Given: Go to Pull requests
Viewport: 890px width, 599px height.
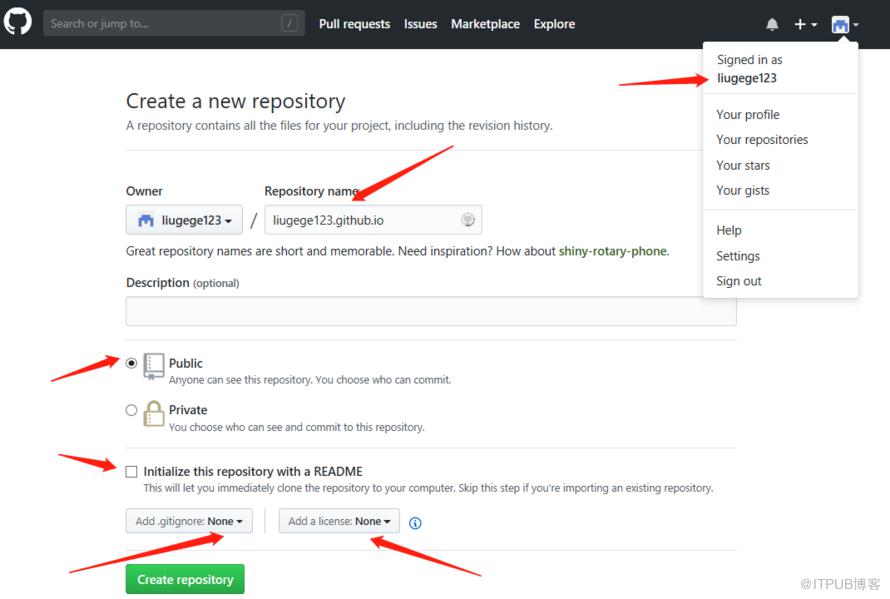Looking at the screenshot, I should 354,24.
